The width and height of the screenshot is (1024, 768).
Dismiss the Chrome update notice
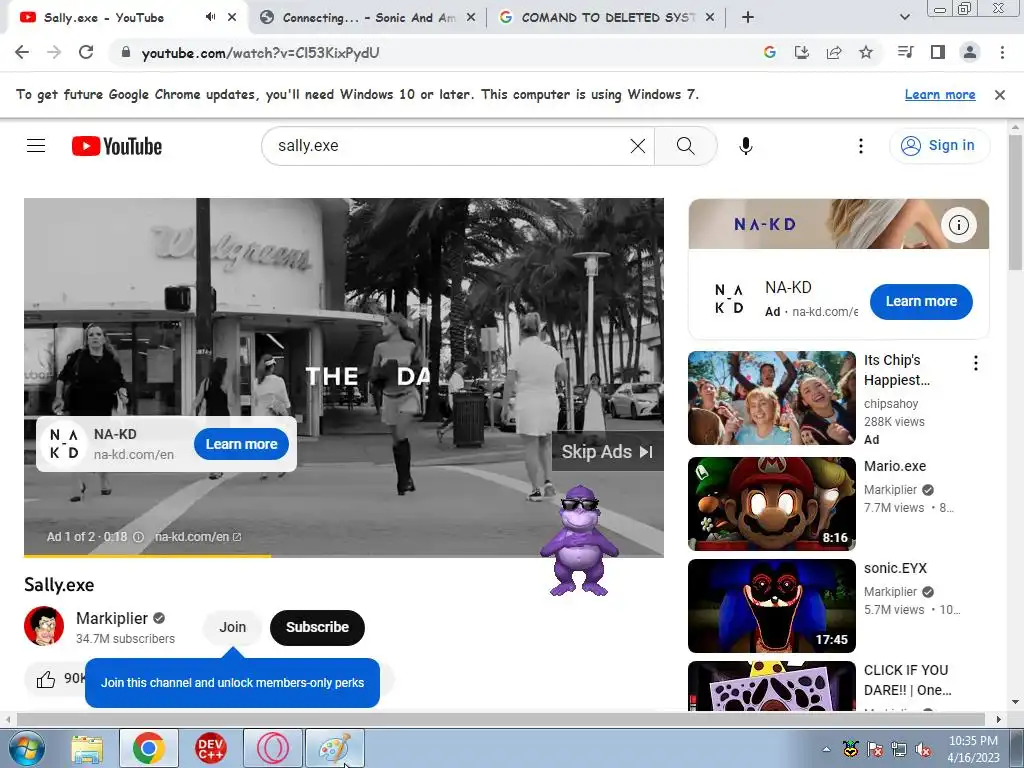[999, 95]
